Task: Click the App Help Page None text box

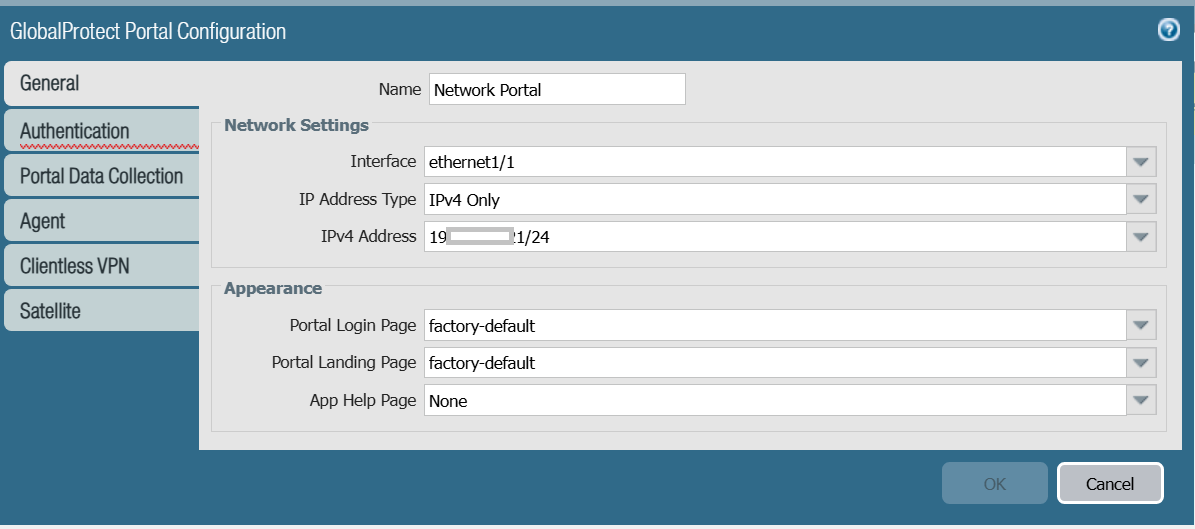Action: (x=775, y=401)
